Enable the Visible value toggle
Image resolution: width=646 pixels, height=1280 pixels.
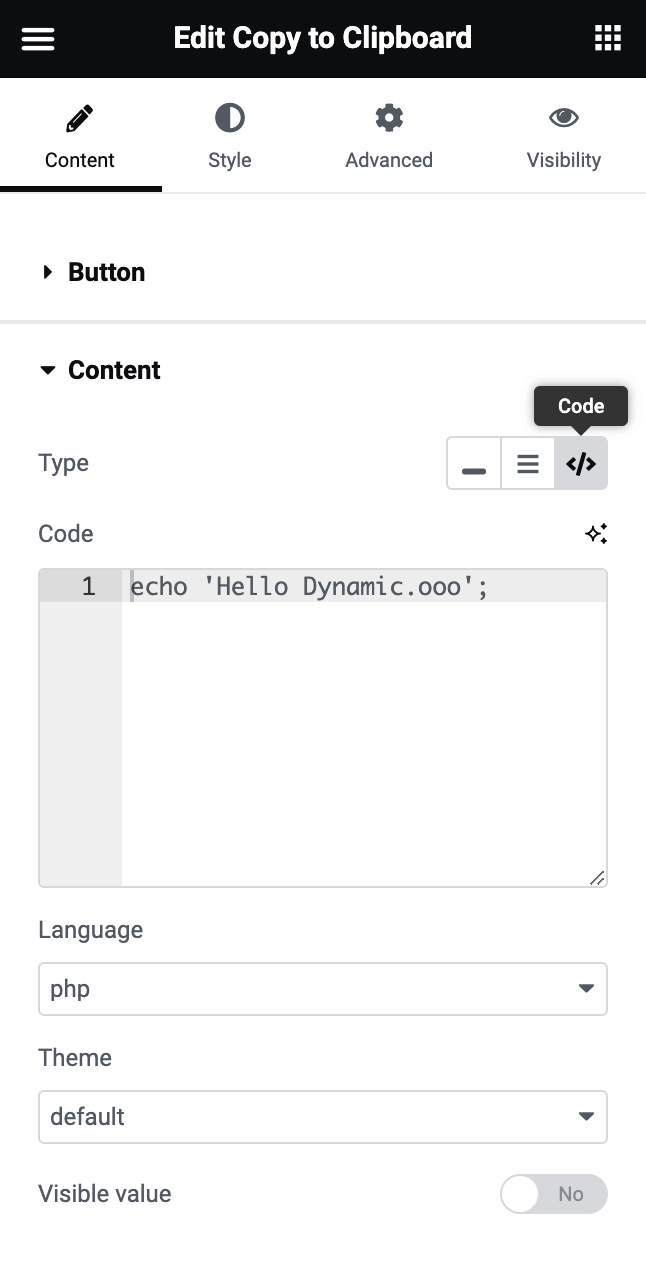(553, 1194)
